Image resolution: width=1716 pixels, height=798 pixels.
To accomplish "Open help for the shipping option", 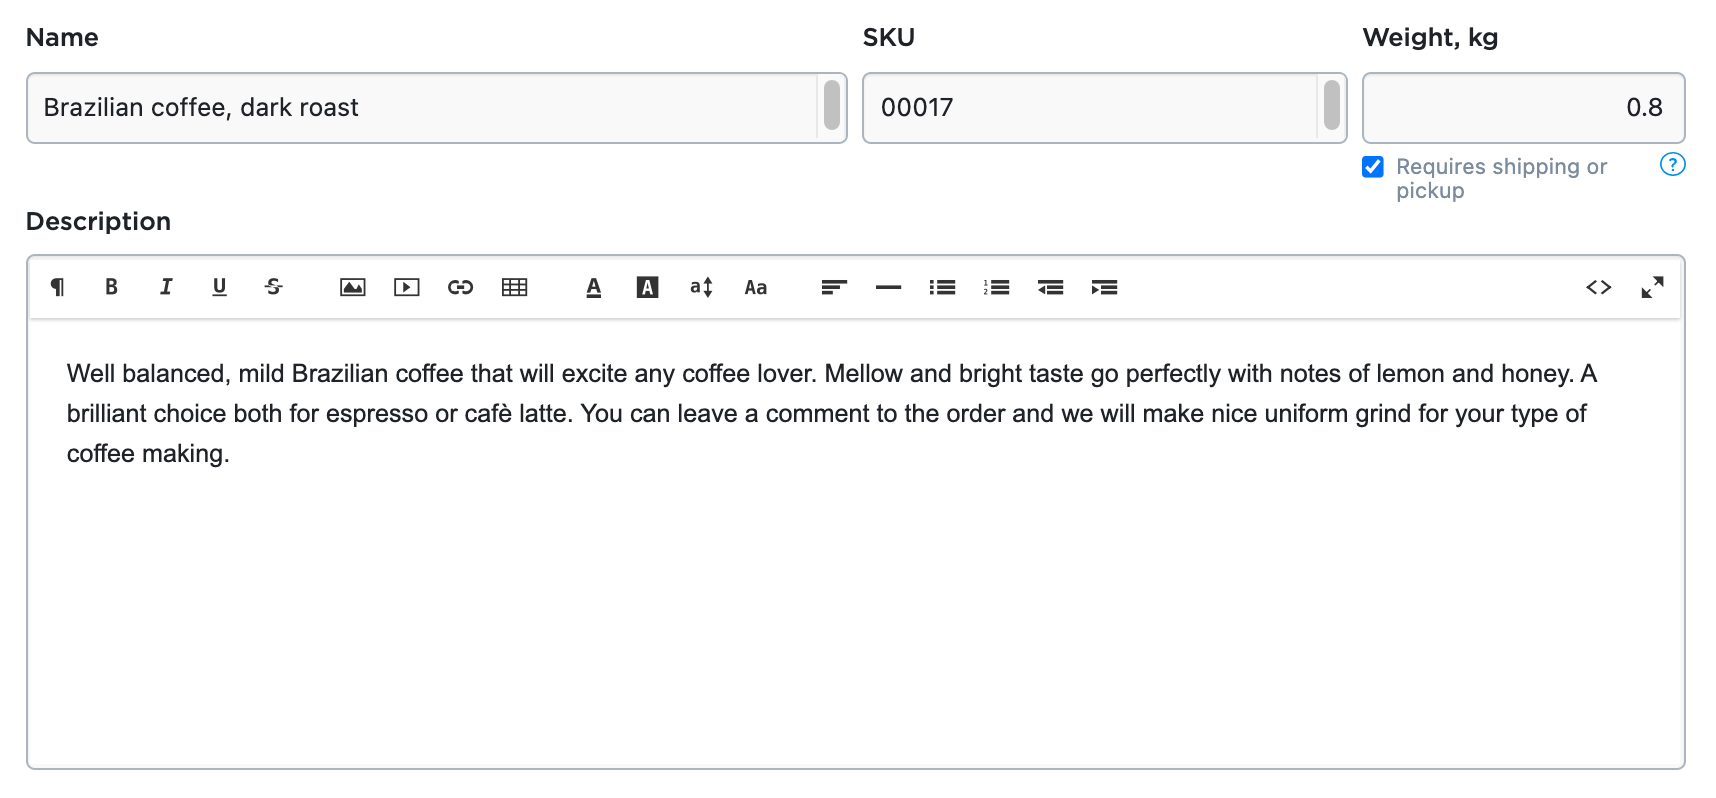I will (x=1671, y=164).
